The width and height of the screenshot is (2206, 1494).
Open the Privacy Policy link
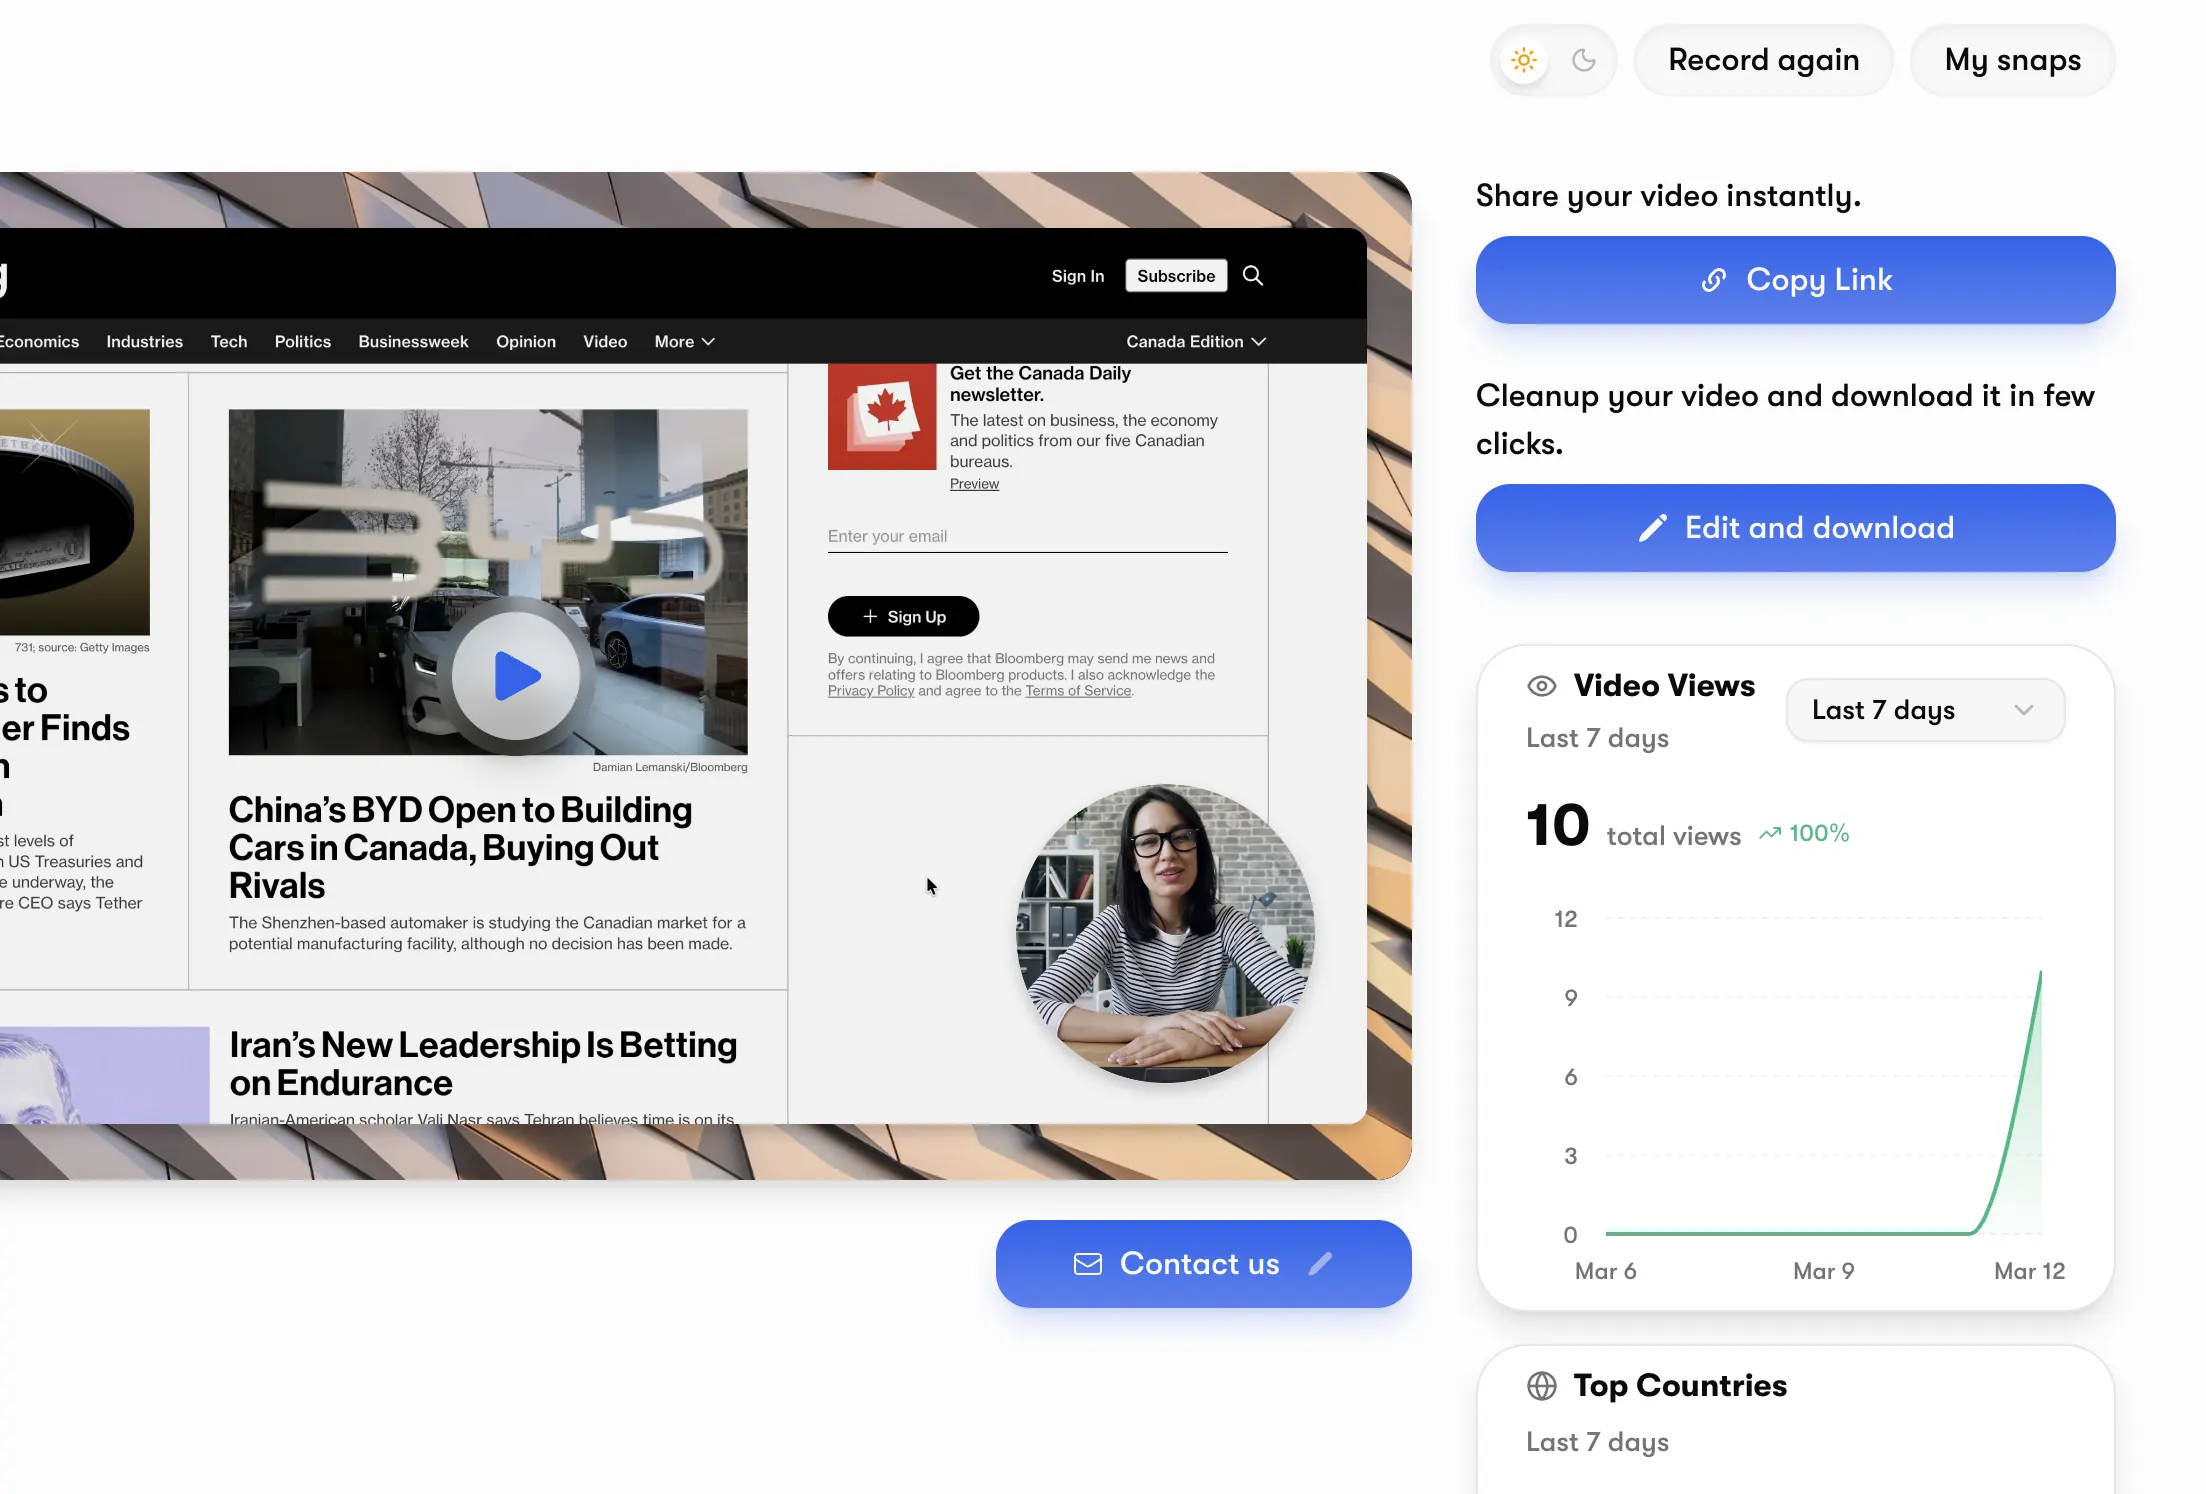pos(871,691)
